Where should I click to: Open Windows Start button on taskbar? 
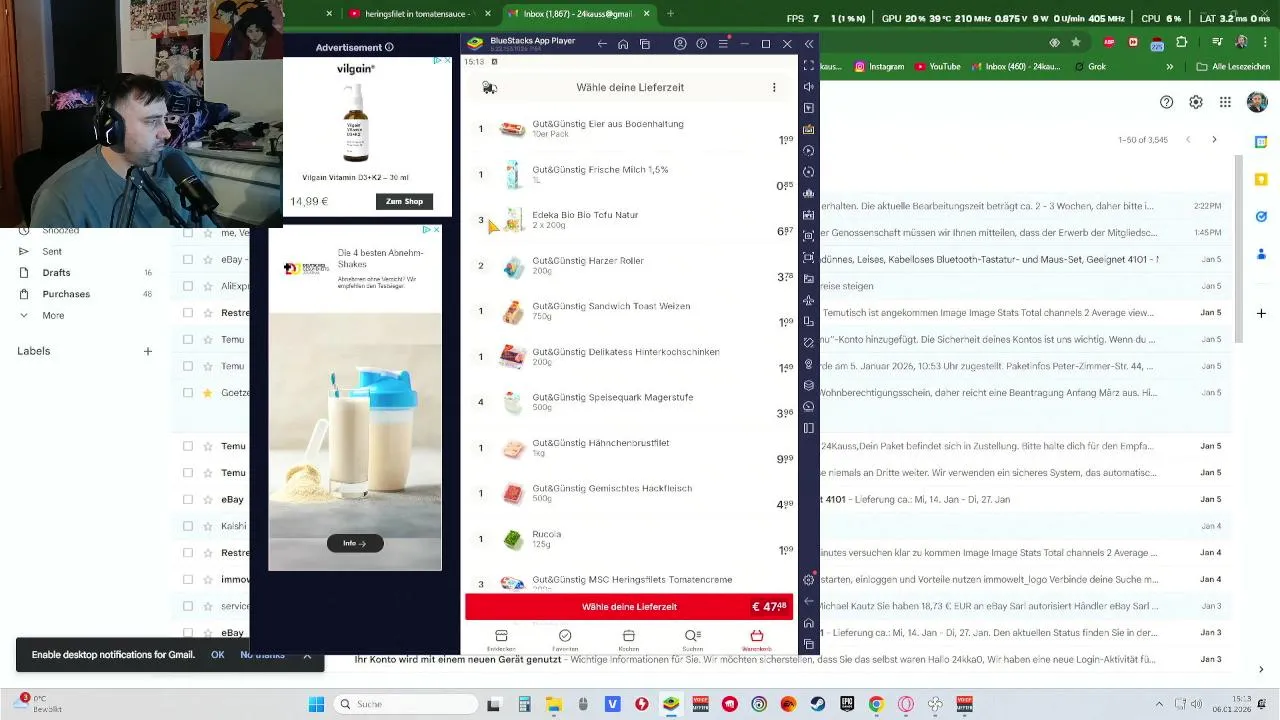click(x=316, y=704)
